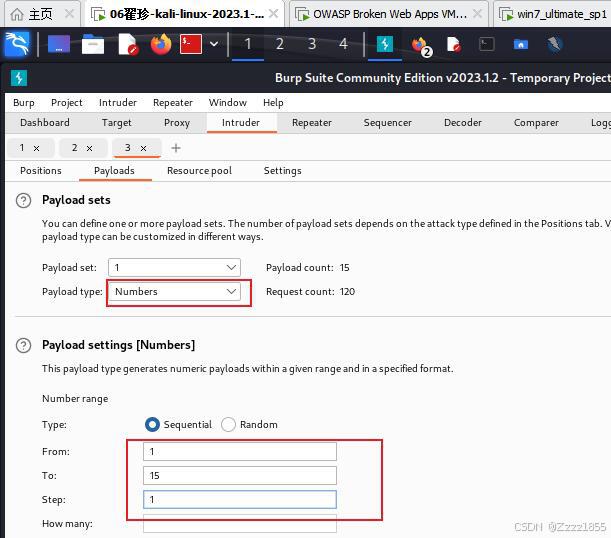
Task: Open help for Payload sets
Action: click(x=23, y=201)
